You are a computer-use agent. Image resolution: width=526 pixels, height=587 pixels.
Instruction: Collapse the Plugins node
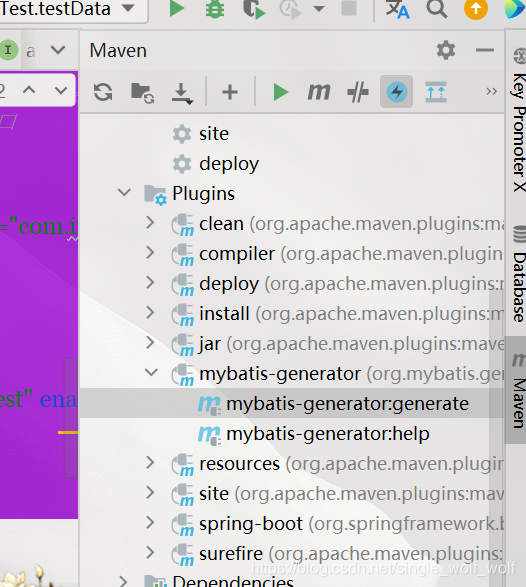pos(124,193)
